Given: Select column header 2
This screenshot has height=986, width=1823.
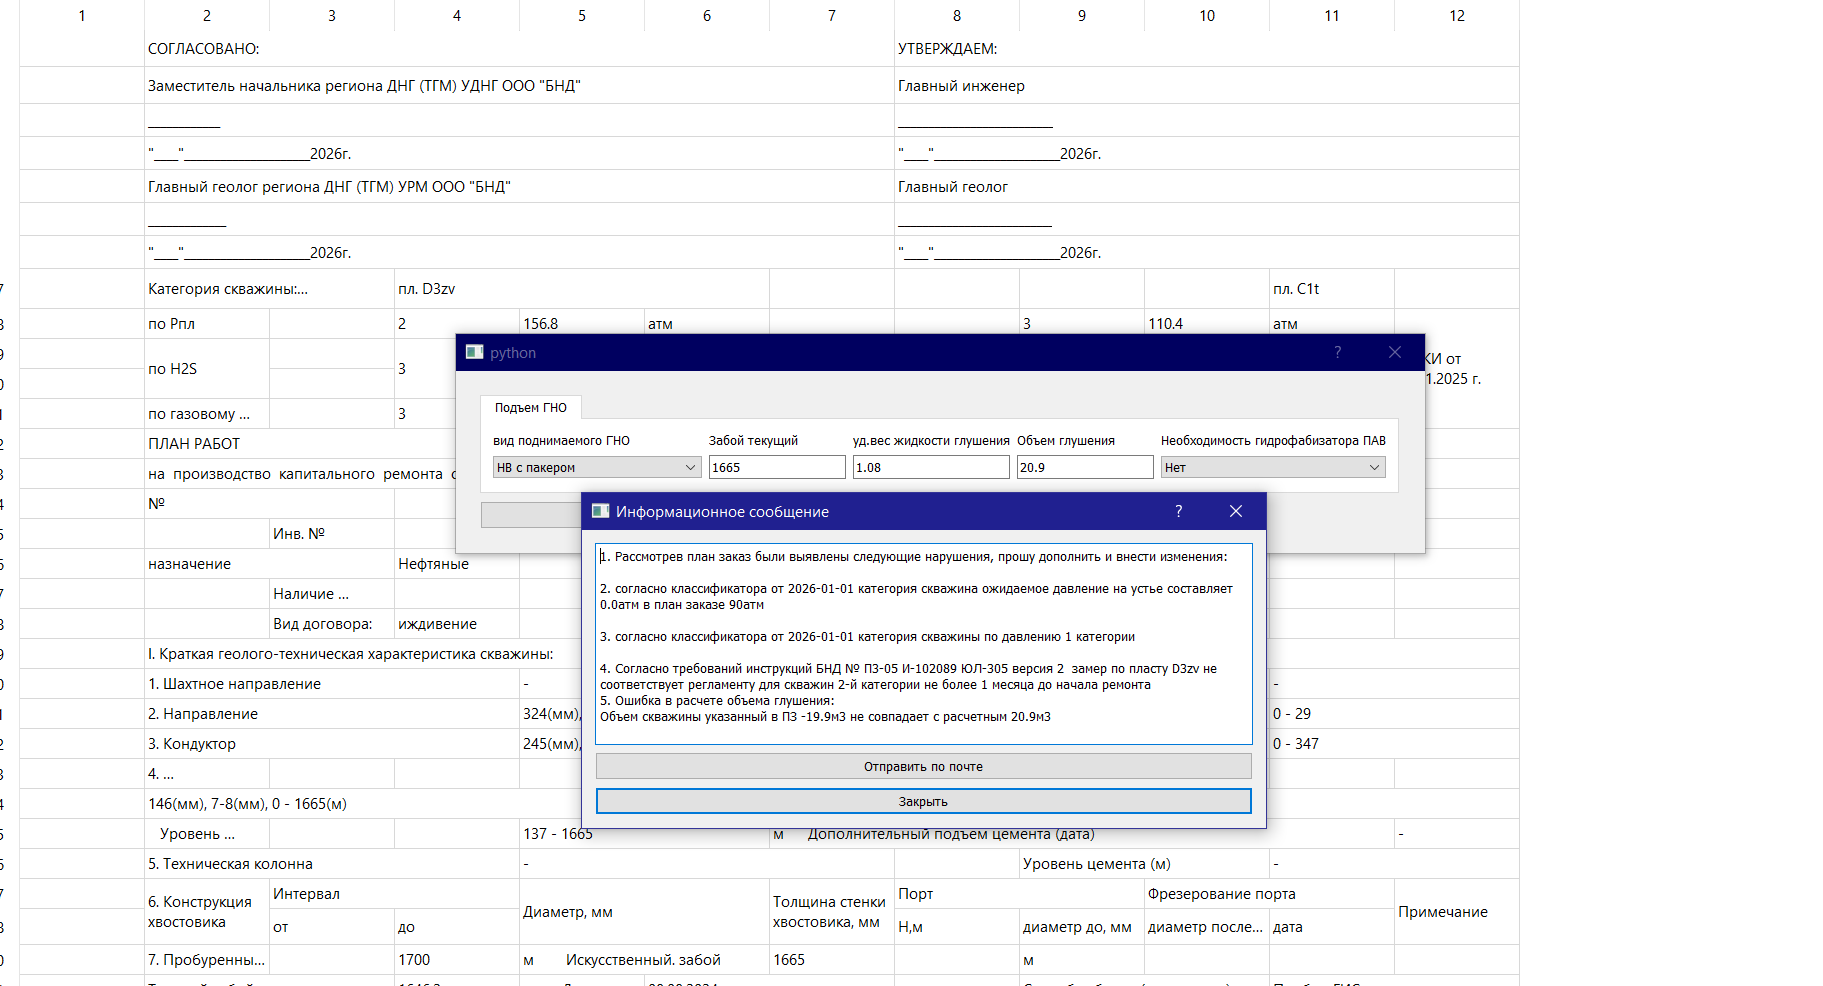Looking at the screenshot, I should 207,16.
